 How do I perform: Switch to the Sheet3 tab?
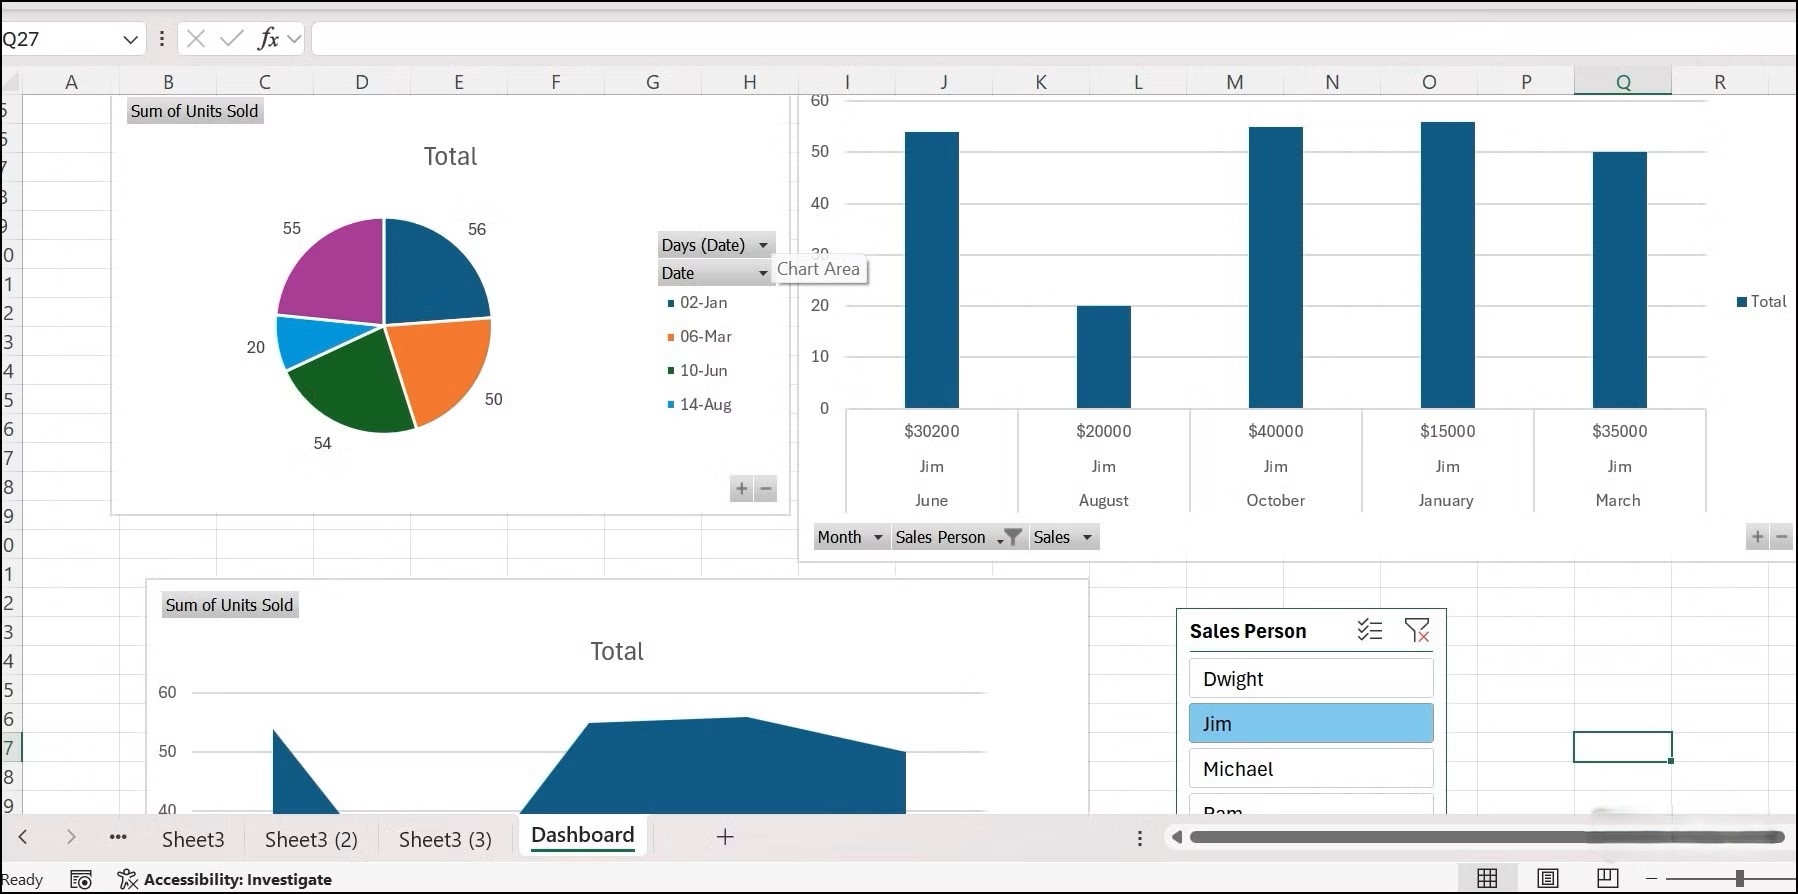[x=193, y=839]
